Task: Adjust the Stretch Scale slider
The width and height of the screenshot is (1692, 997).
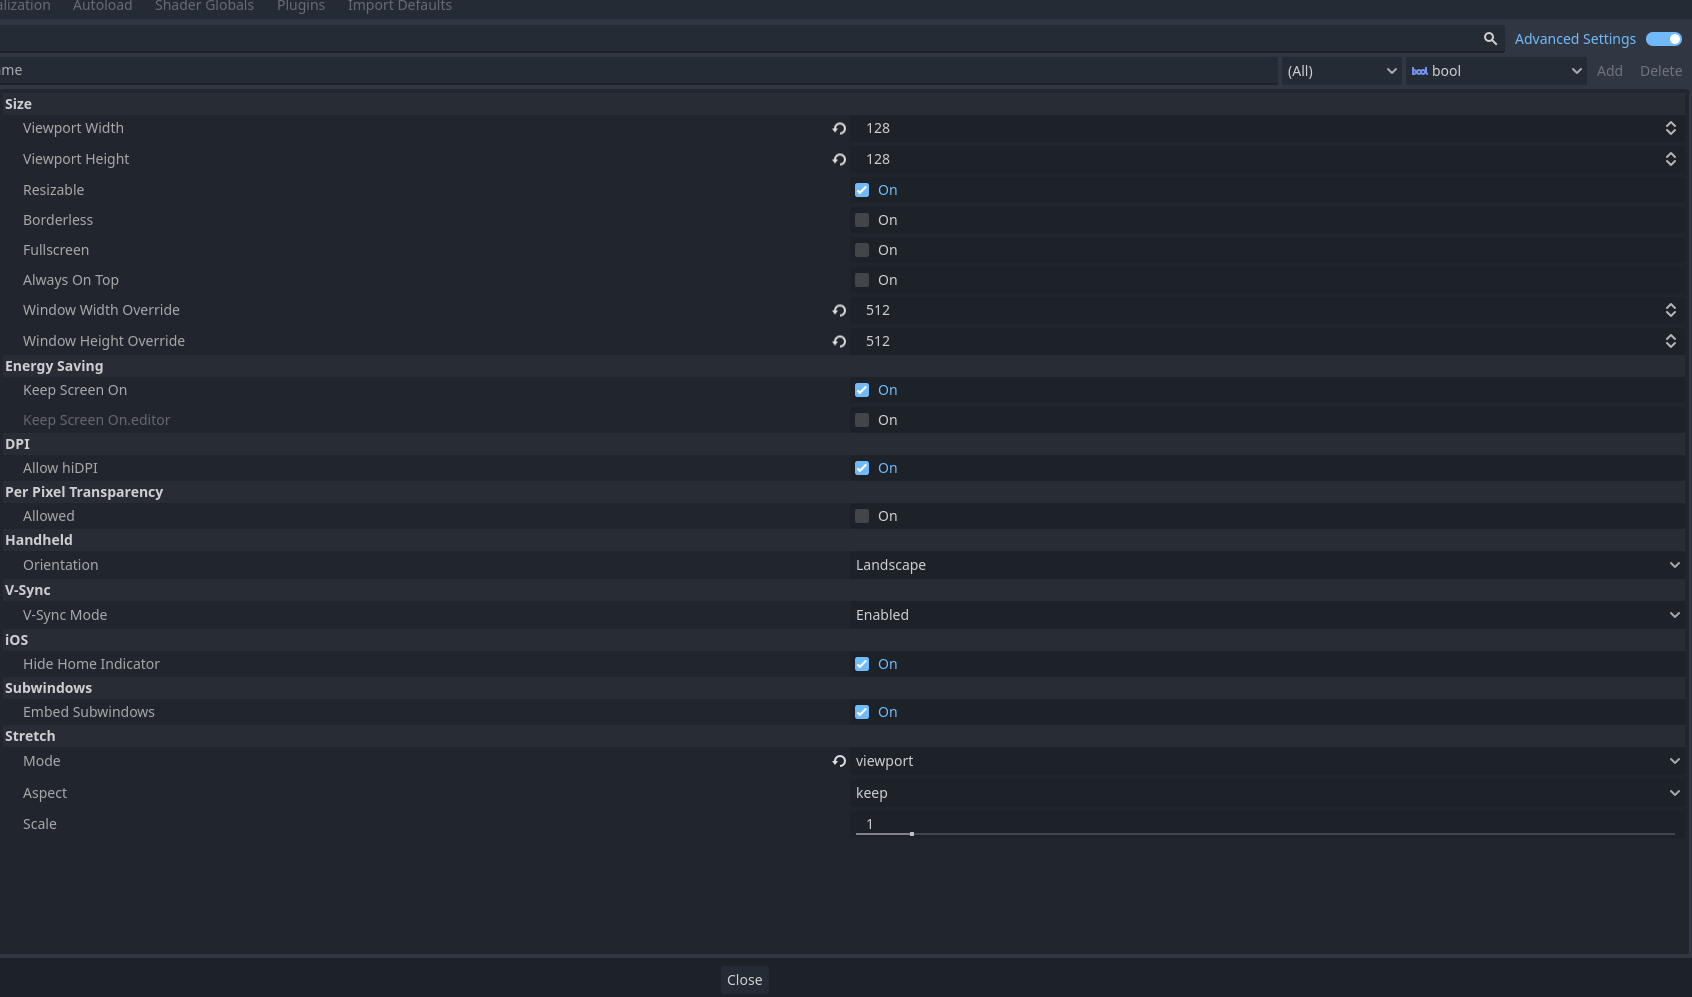Action: [x=911, y=832]
